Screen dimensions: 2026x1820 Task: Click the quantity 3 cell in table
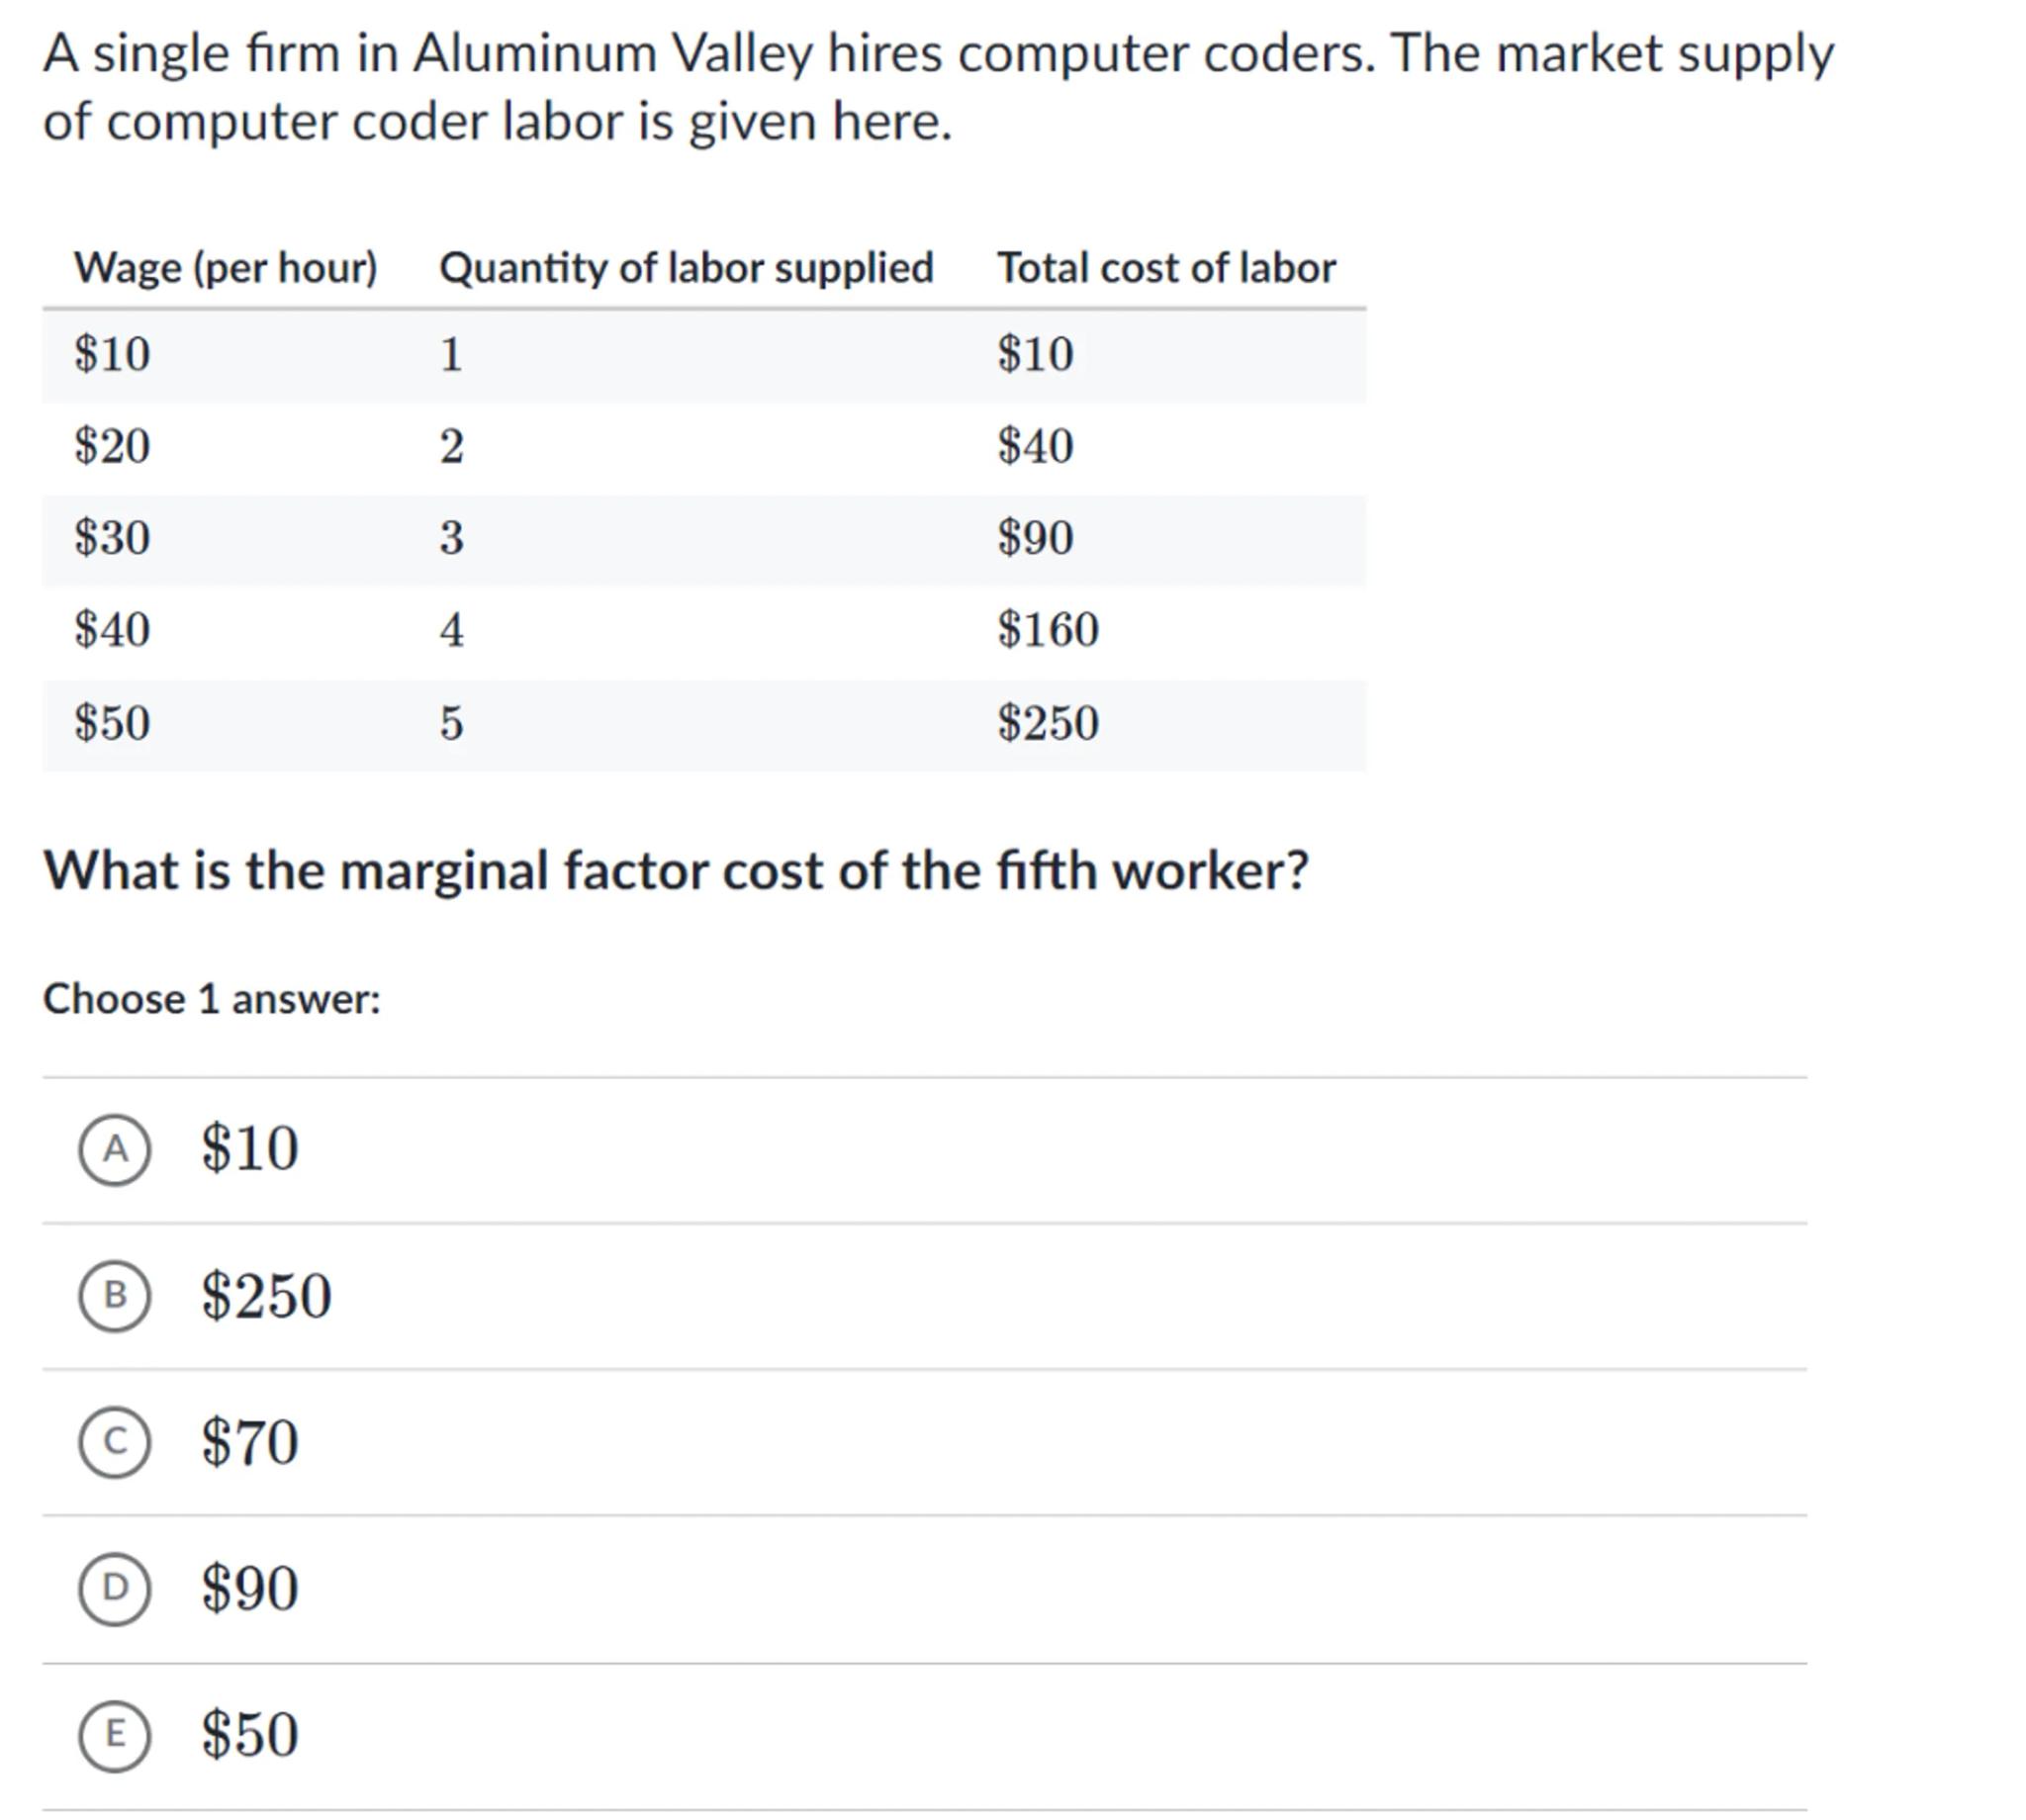pyautogui.click(x=452, y=538)
